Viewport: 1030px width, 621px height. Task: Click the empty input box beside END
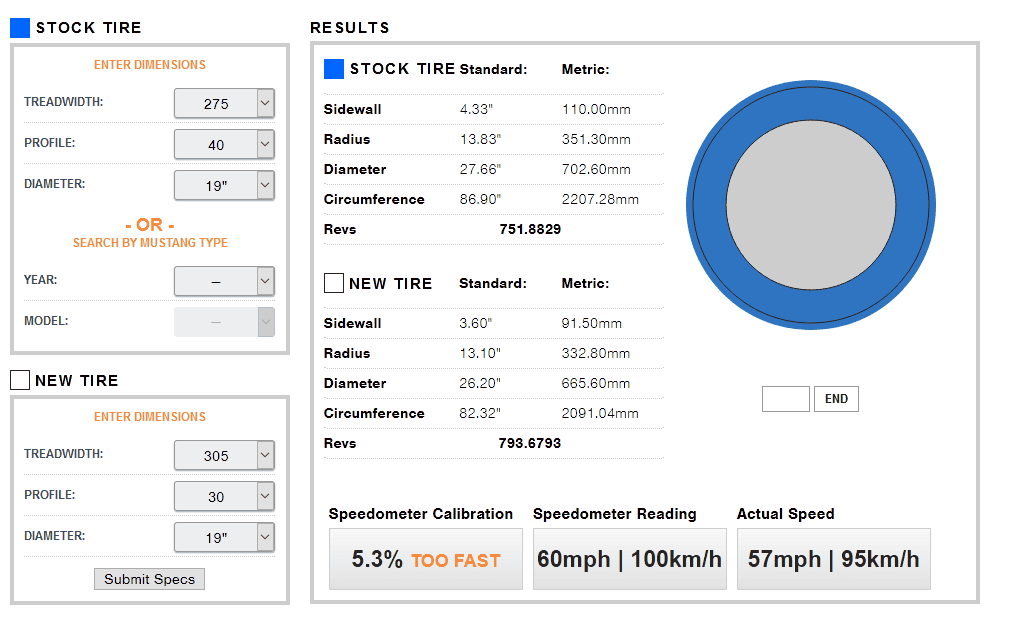pyautogui.click(x=786, y=399)
